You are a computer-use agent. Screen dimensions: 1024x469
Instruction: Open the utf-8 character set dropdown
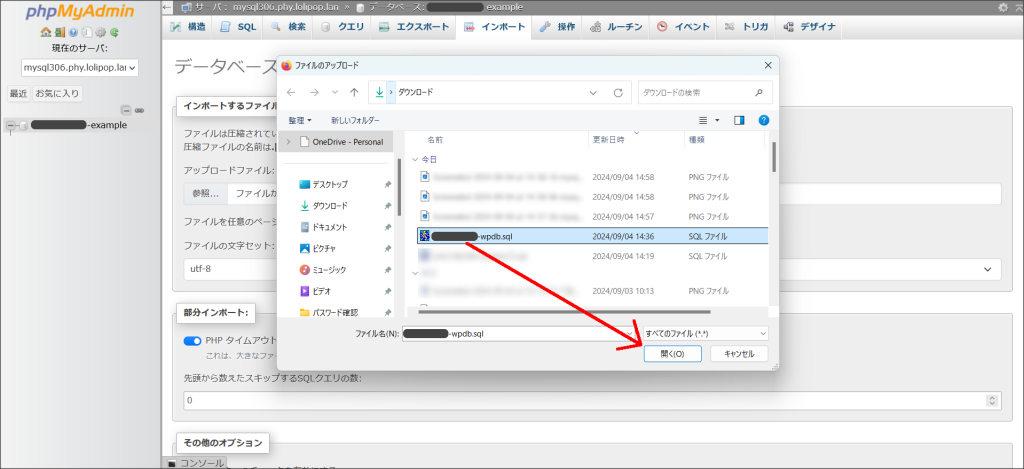(592, 269)
